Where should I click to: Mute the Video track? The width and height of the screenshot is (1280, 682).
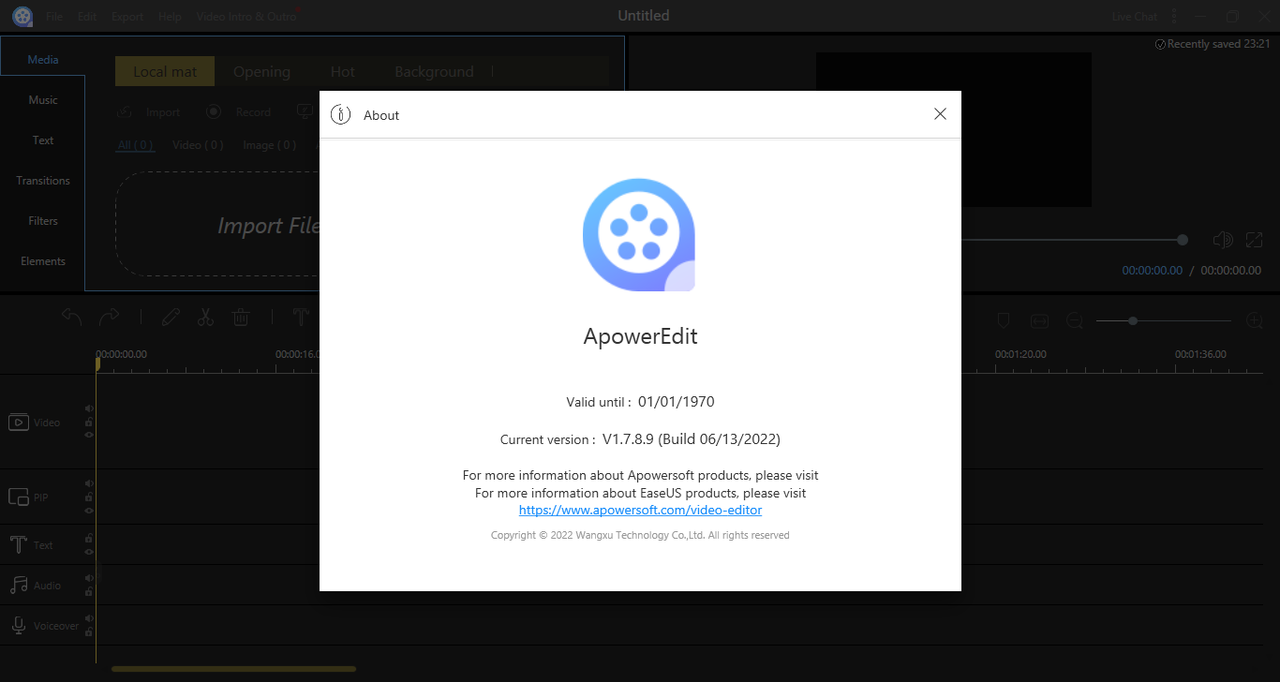[x=89, y=408]
